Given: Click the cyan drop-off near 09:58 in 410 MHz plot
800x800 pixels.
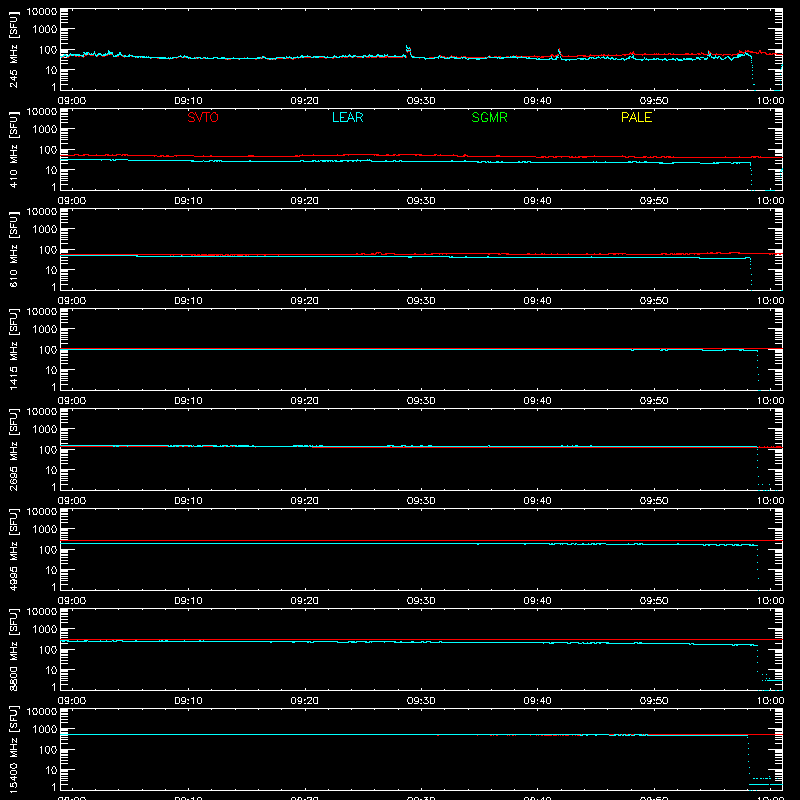Looking at the screenshot, I should (x=751, y=176).
